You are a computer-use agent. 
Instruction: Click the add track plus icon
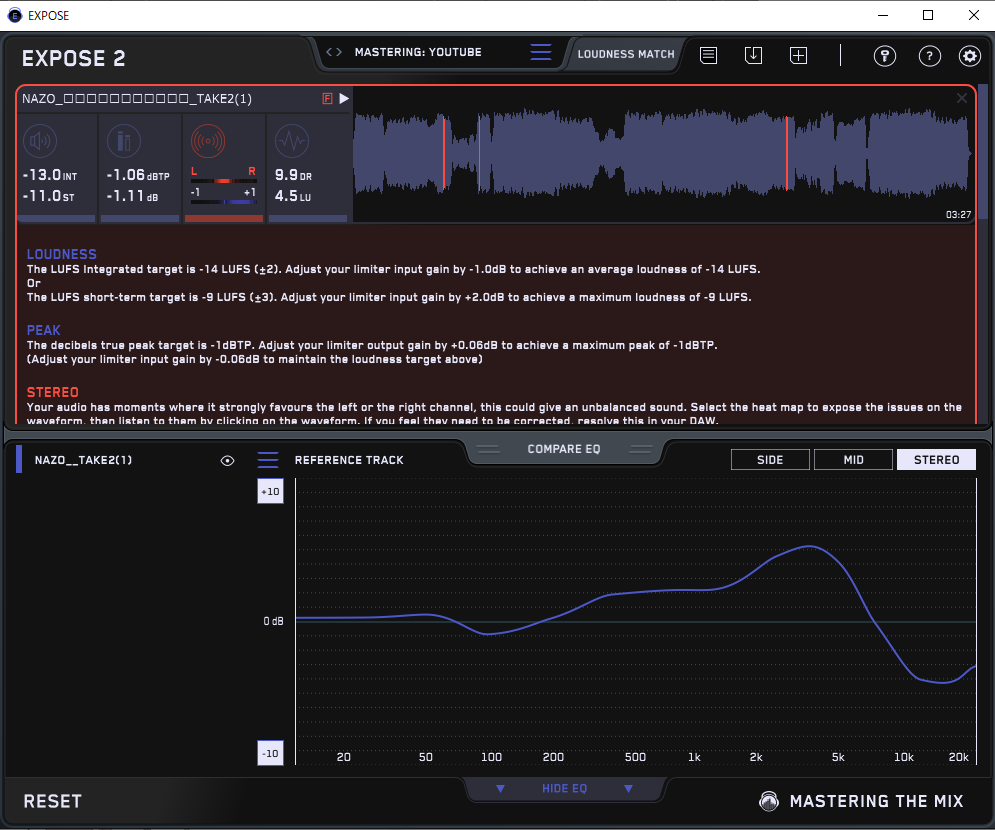pos(798,55)
